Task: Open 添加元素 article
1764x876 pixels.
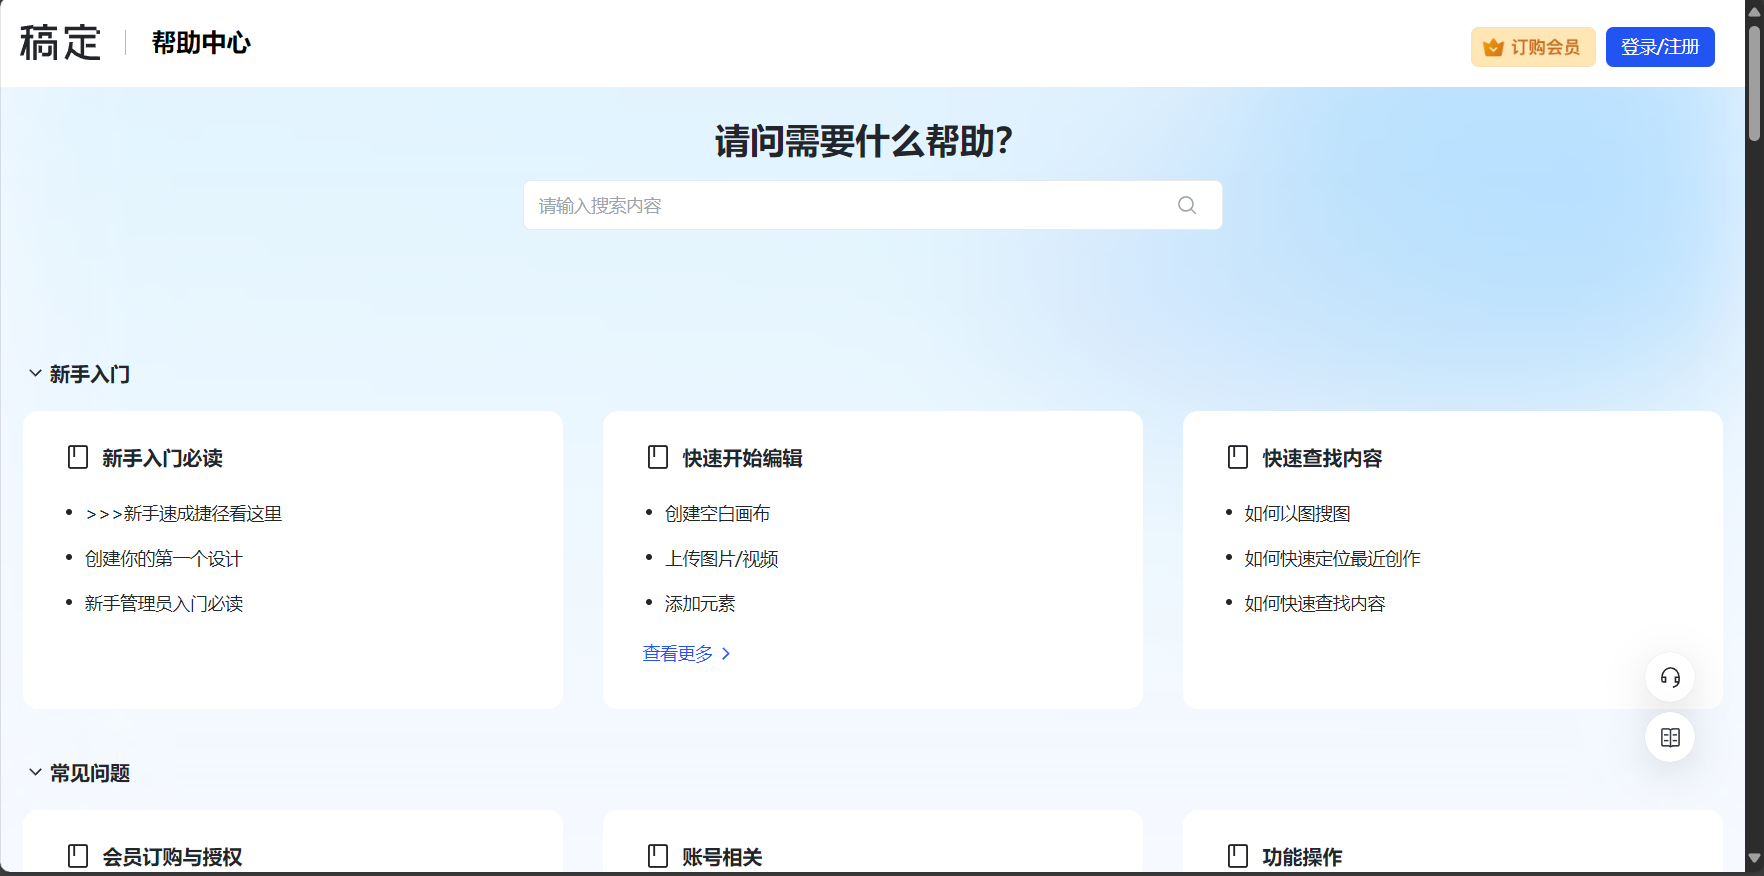Action: click(700, 604)
